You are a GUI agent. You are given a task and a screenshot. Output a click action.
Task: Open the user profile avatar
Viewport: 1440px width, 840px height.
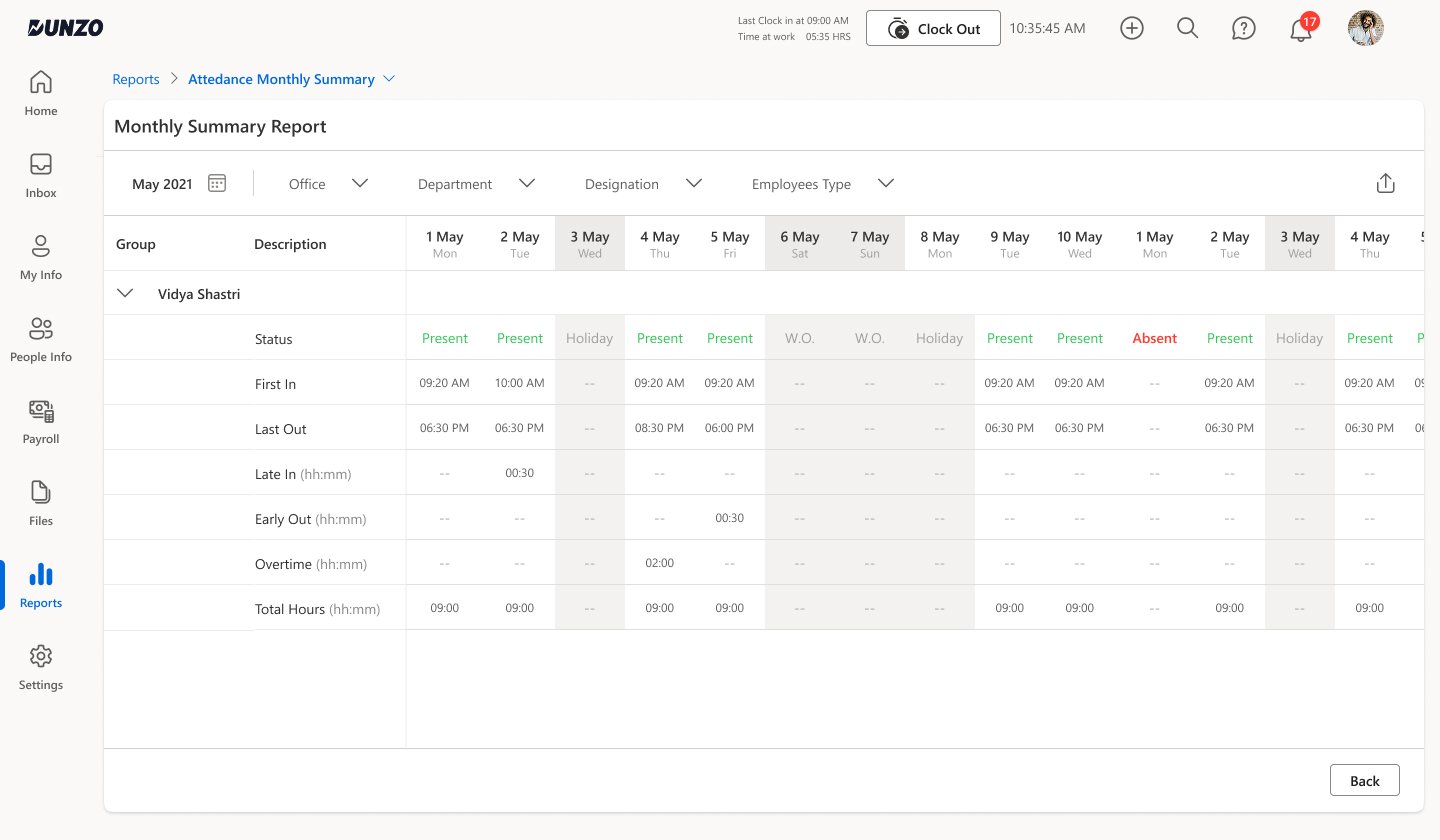pyautogui.click(x=1365, y=28)
